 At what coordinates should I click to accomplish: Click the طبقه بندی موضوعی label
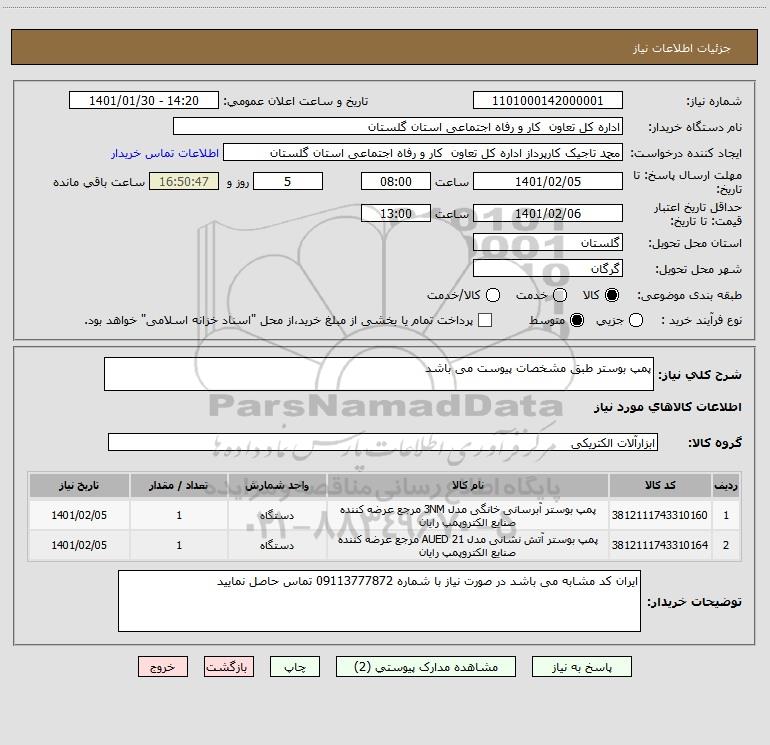(x=689, y=296)
